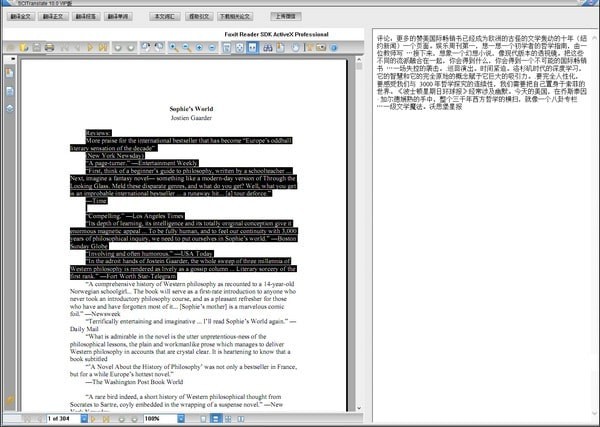This screenshot has width=600, height=427.
Task: Toggle the highlighted fit width icon
Action: click(x=253, y=47)
